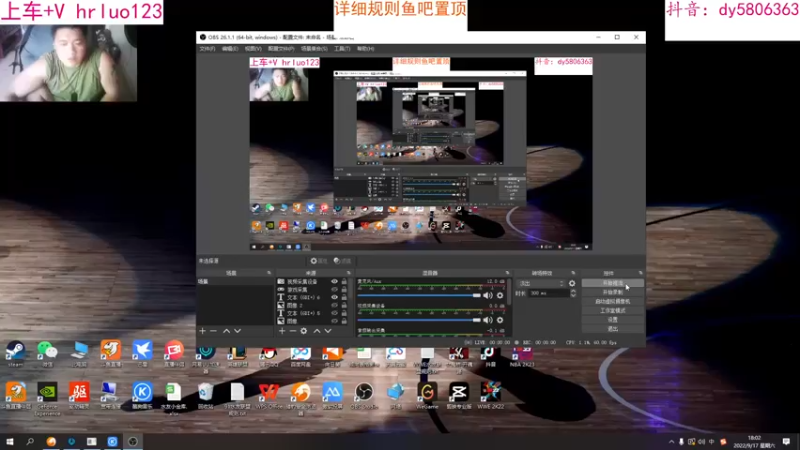The height and width of the screenshot is (450, 800).
Task: Open source properties gear in Sources toolbar
Action: point(304,331)
